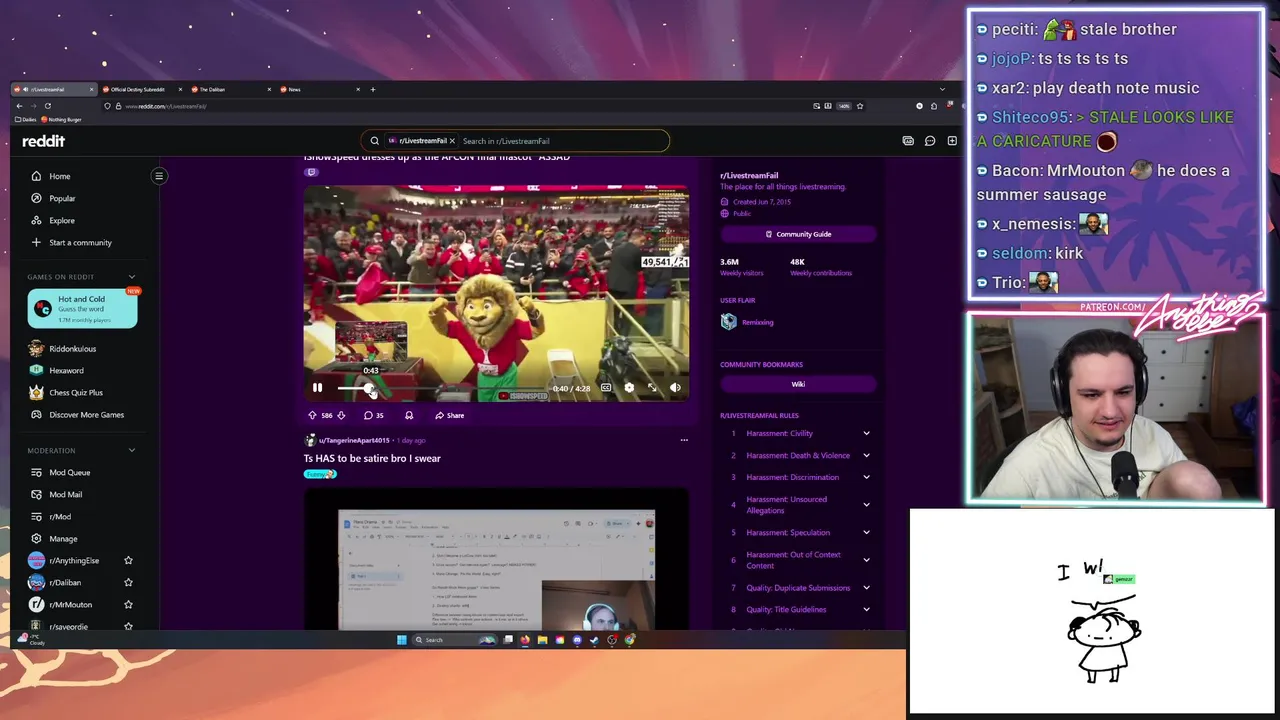
Task: Toggle closed captions on the video
Action: [x=606, y=388]
